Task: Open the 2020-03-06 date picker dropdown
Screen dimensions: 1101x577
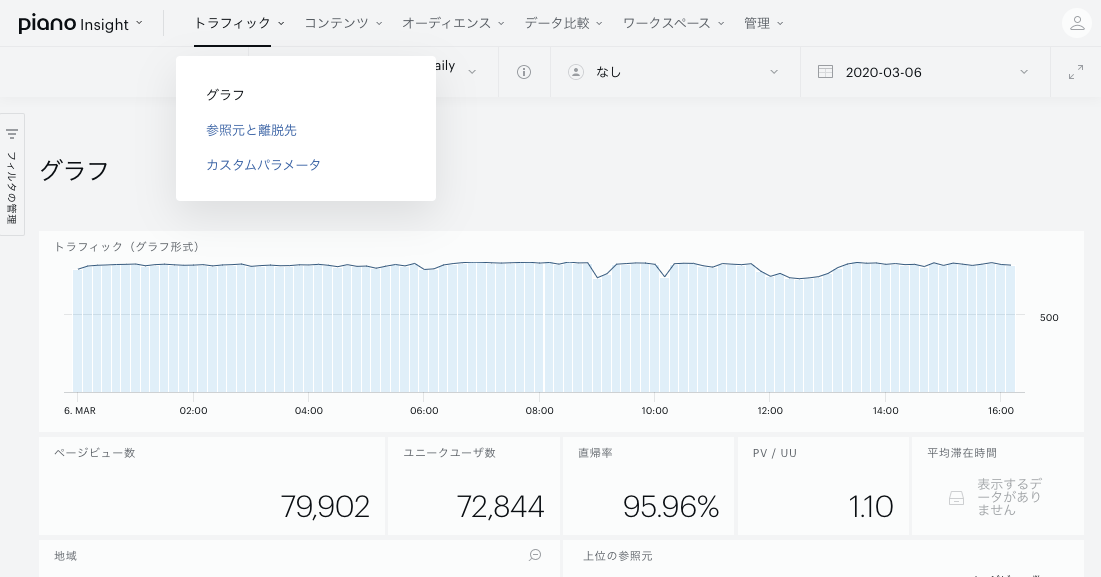Action: click(x=925, y=72)
